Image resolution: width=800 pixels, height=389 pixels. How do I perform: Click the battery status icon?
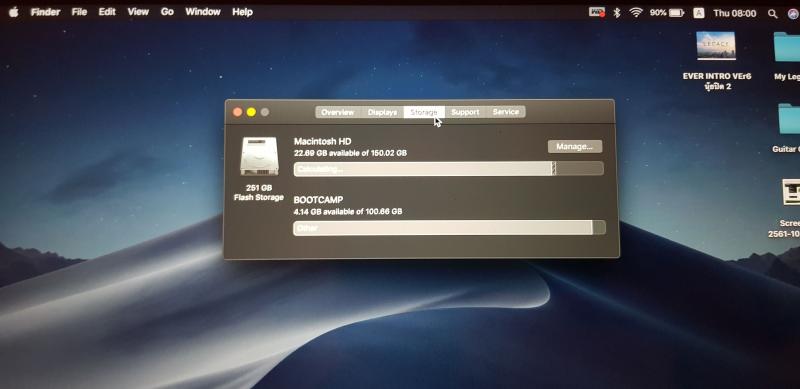pos(676,13)
